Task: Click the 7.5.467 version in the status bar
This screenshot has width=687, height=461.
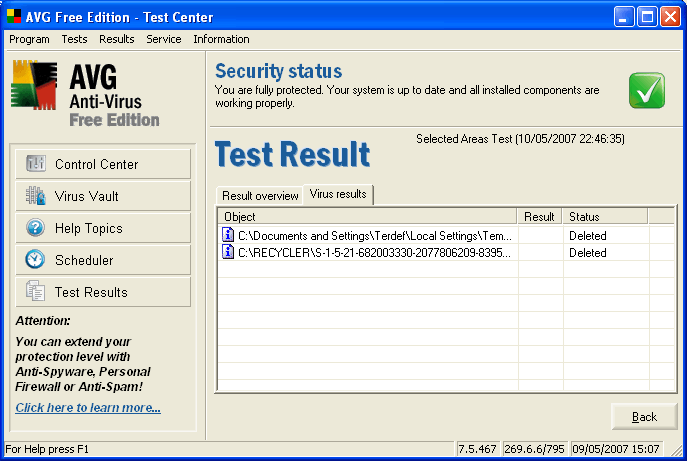Action: [x=477, y=449]
